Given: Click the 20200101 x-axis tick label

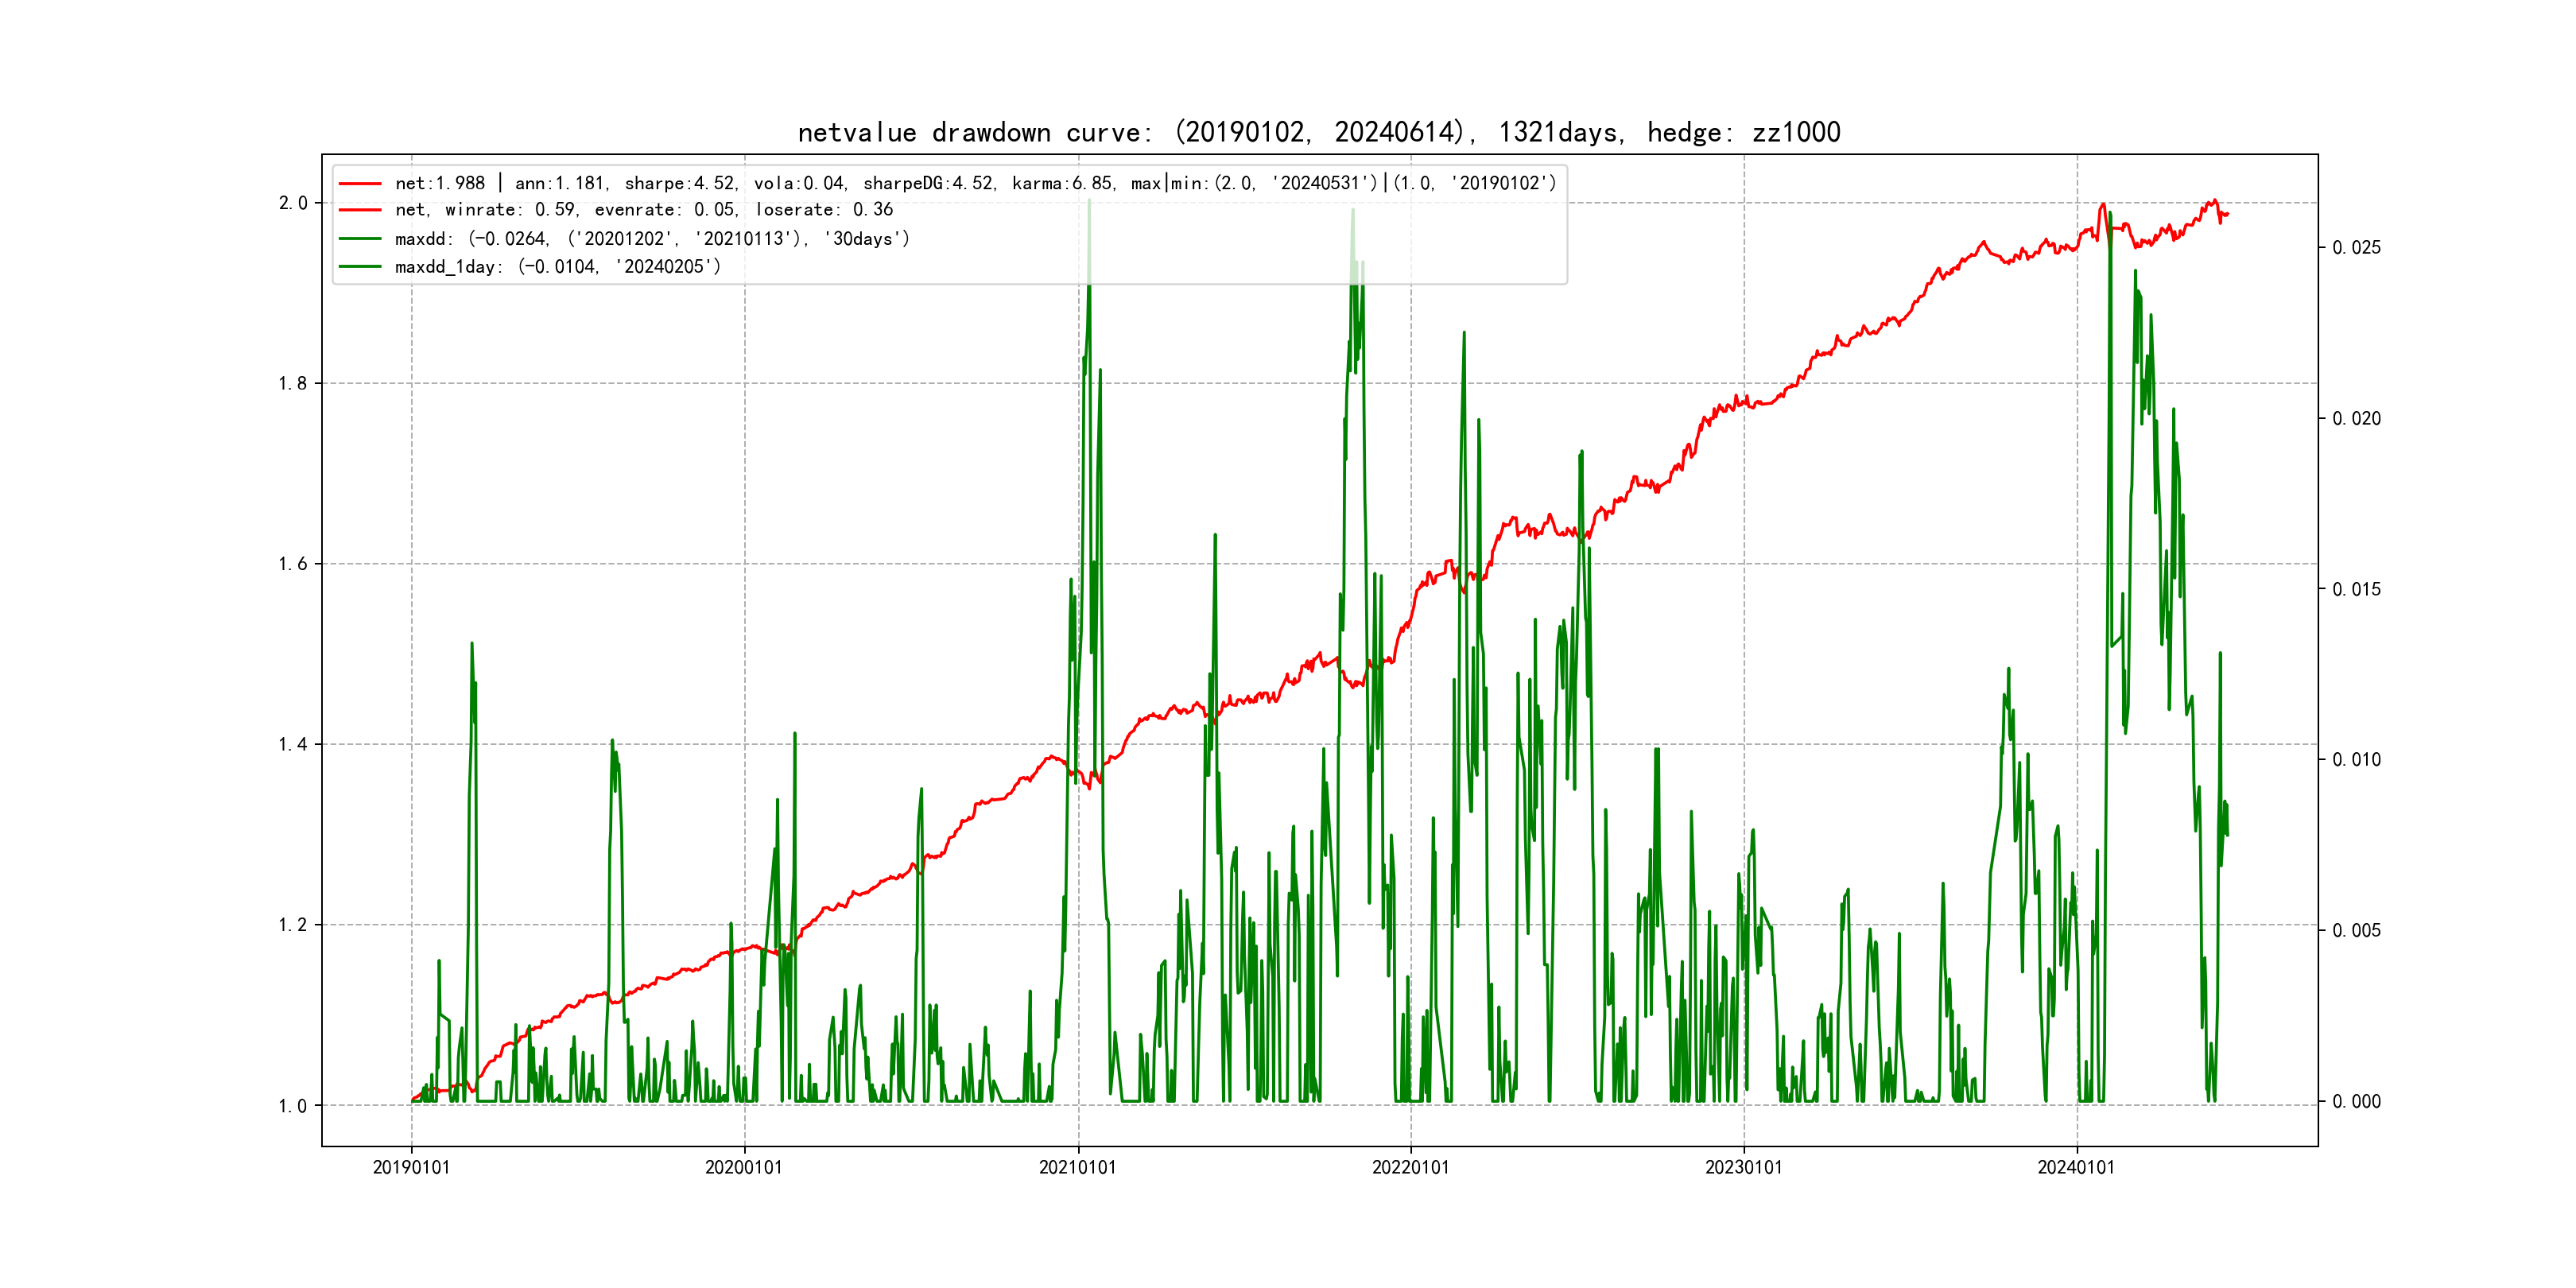Looking at the screenshot, I should [744, 1168].
